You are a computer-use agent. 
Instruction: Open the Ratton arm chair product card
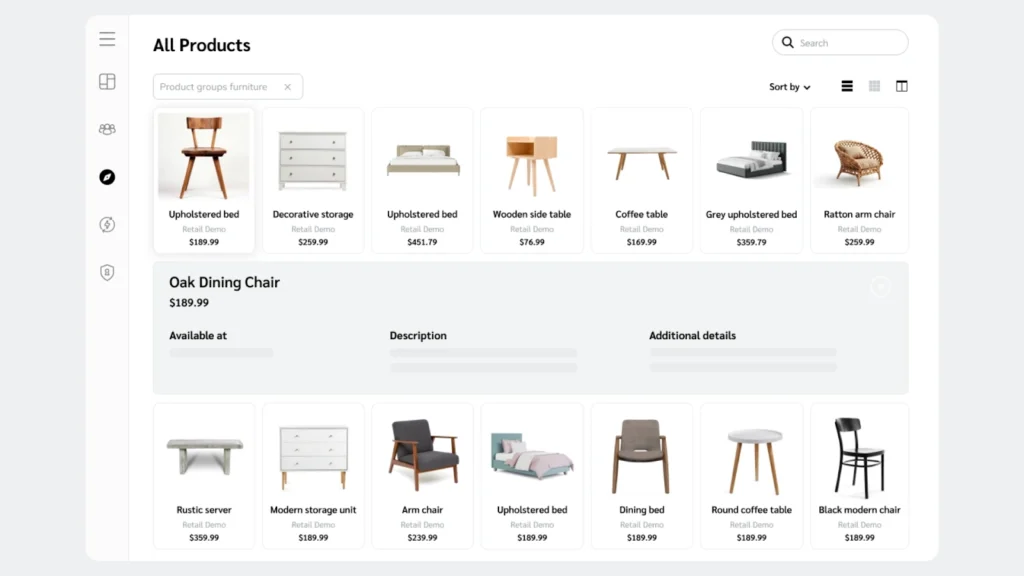tap(860, 178)
